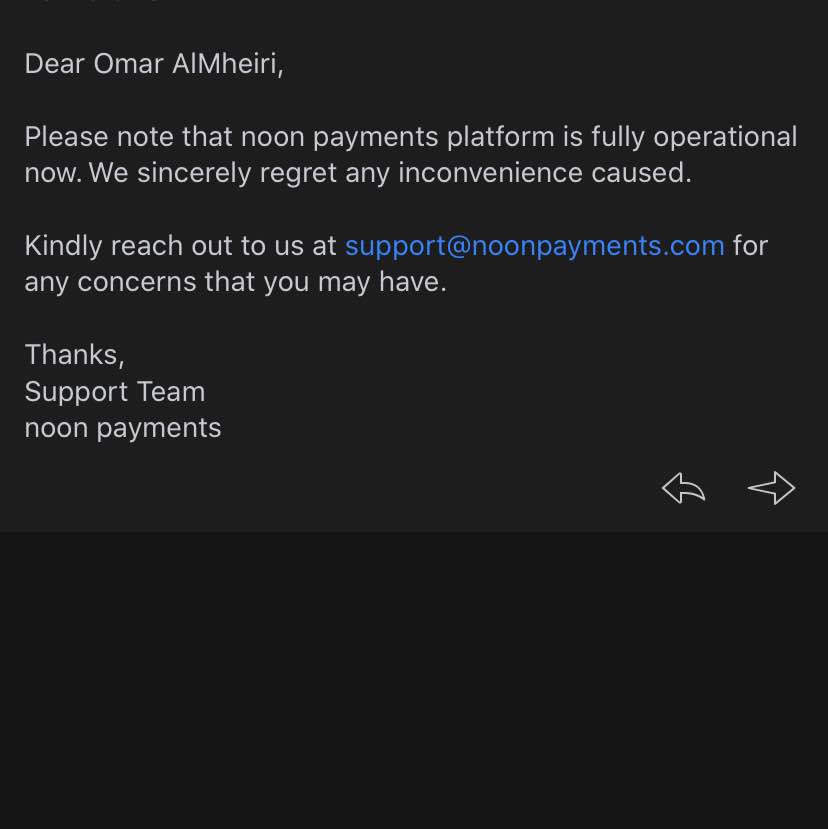
Task: Tap the 'noon payments' signature text
Action: 123,428
